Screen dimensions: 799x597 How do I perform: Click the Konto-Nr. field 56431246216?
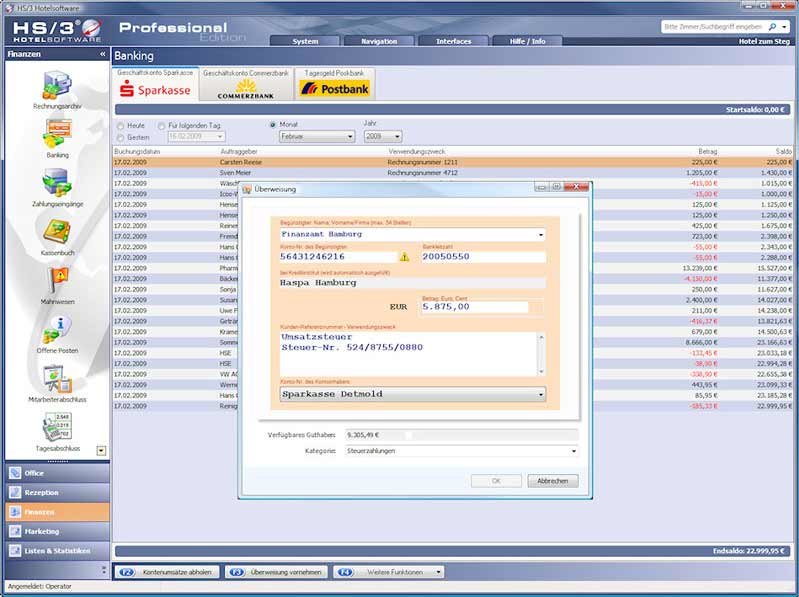click(x=338, y=257)
